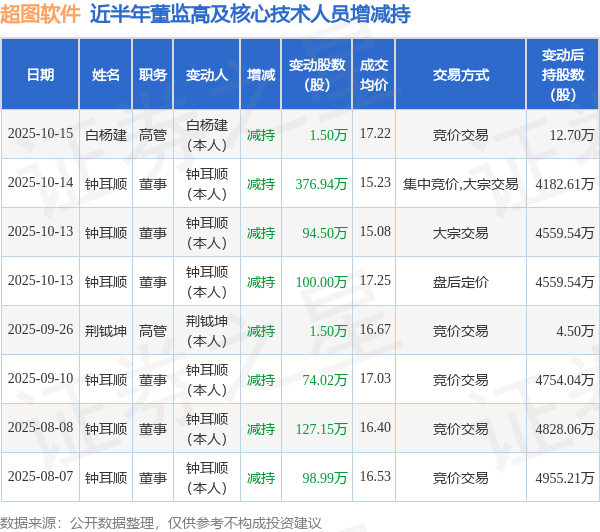The width and height of the screenshot is (600, 532).
Task: Click holdings value 4955.21万
Action: (x=565, y=478)
